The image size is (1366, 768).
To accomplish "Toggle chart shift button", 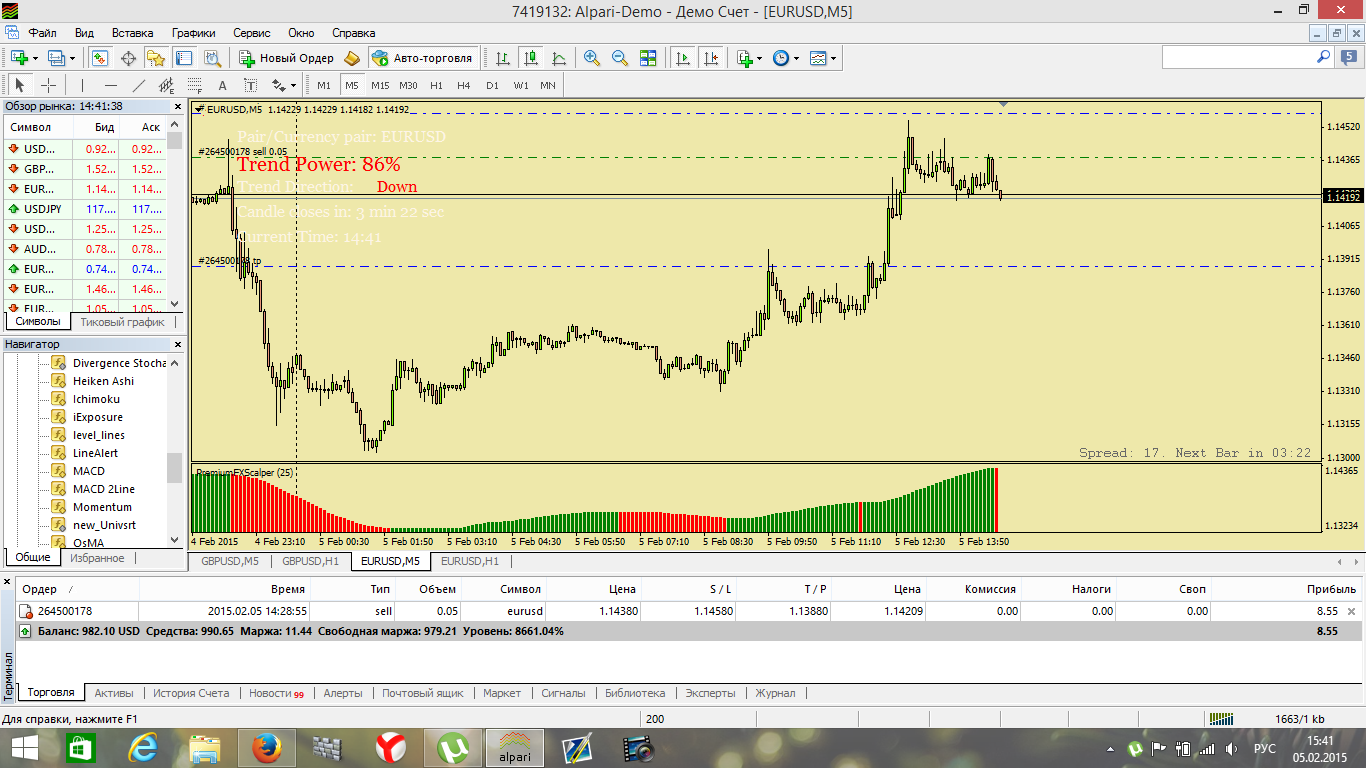I will (712, 58).
